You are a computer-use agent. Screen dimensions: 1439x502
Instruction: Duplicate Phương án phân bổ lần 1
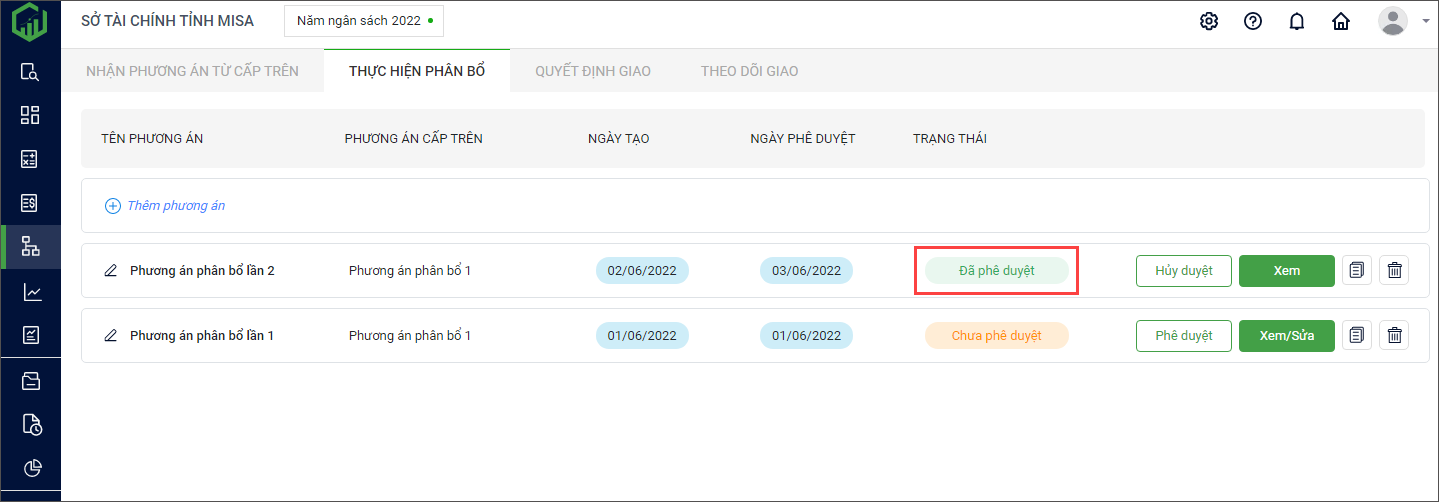pyautogui.click(x=1356, y=336)
